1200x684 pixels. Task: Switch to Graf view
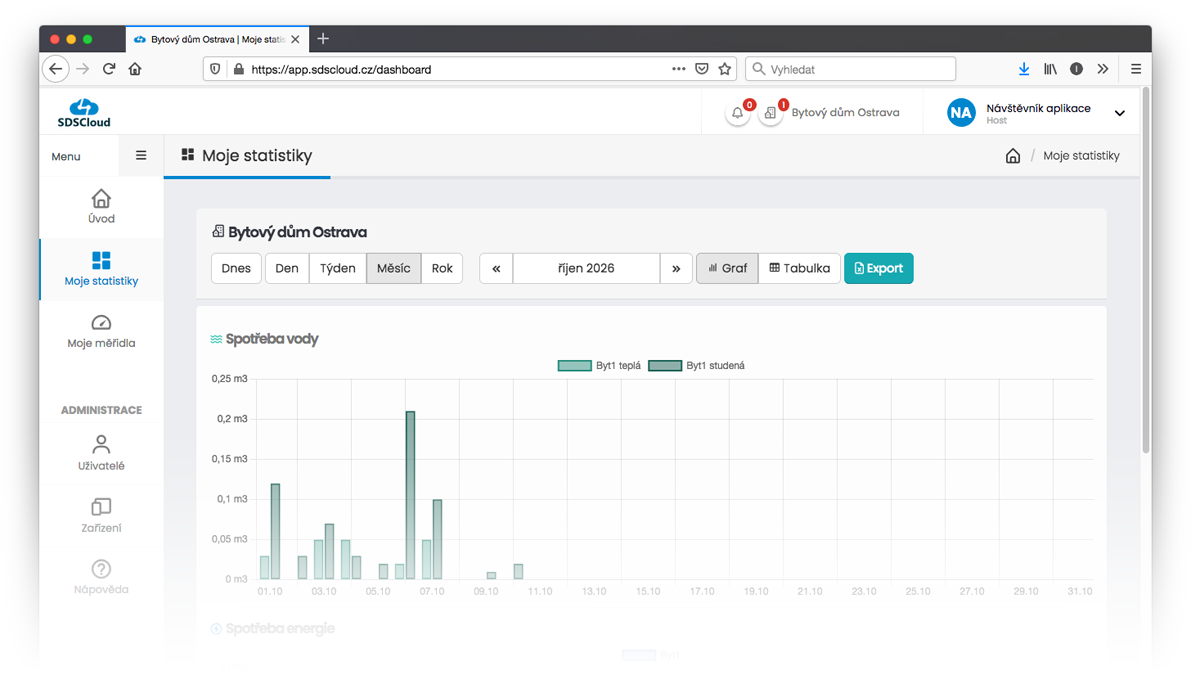[727, 268]
